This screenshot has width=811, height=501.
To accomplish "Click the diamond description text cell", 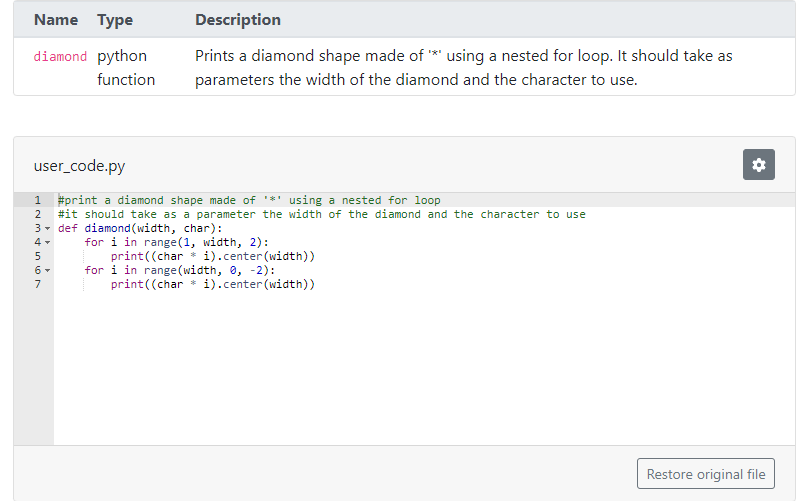I will (463, 68).
